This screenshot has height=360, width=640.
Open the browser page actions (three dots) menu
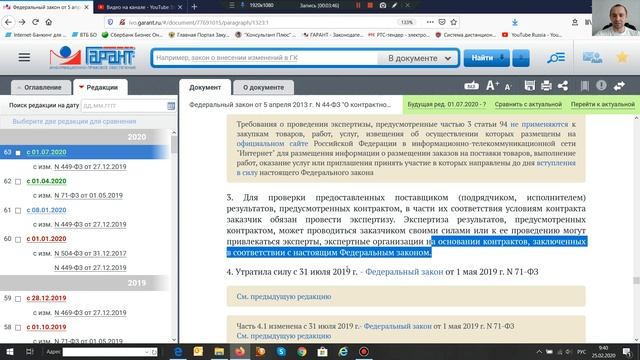(x=430, y=22)
